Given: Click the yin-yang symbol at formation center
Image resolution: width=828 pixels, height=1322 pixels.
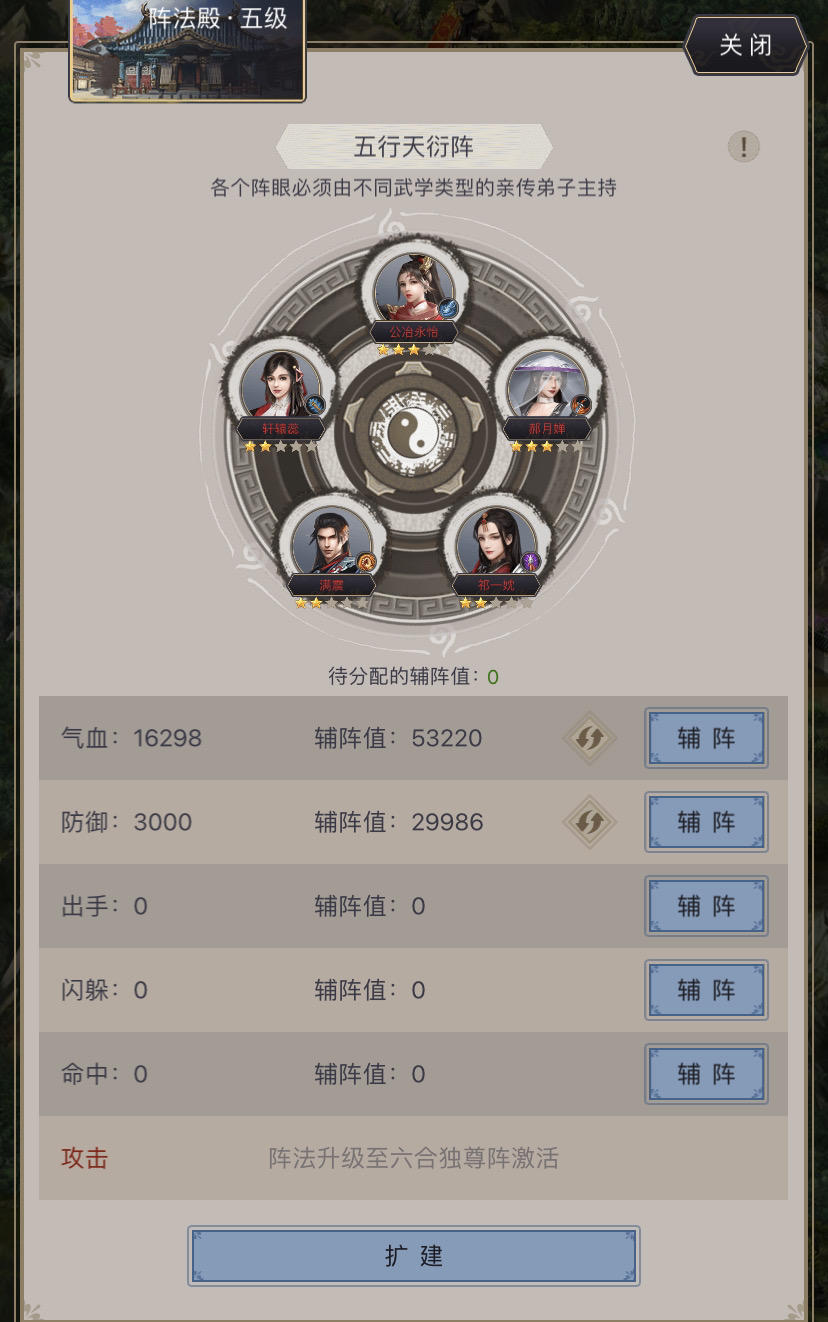Looking at the screenshot, I should pos(413,434).
